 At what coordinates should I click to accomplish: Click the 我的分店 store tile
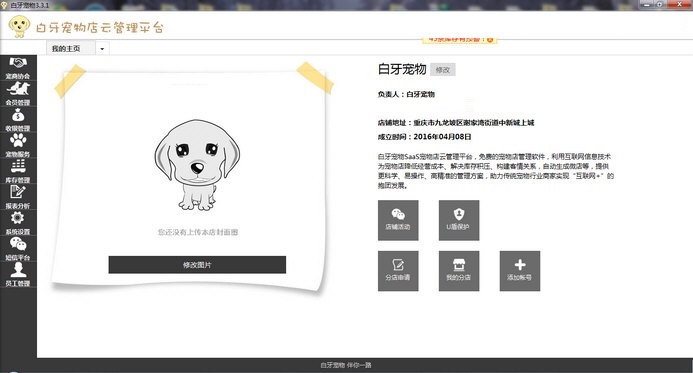[x=459, y=271]
